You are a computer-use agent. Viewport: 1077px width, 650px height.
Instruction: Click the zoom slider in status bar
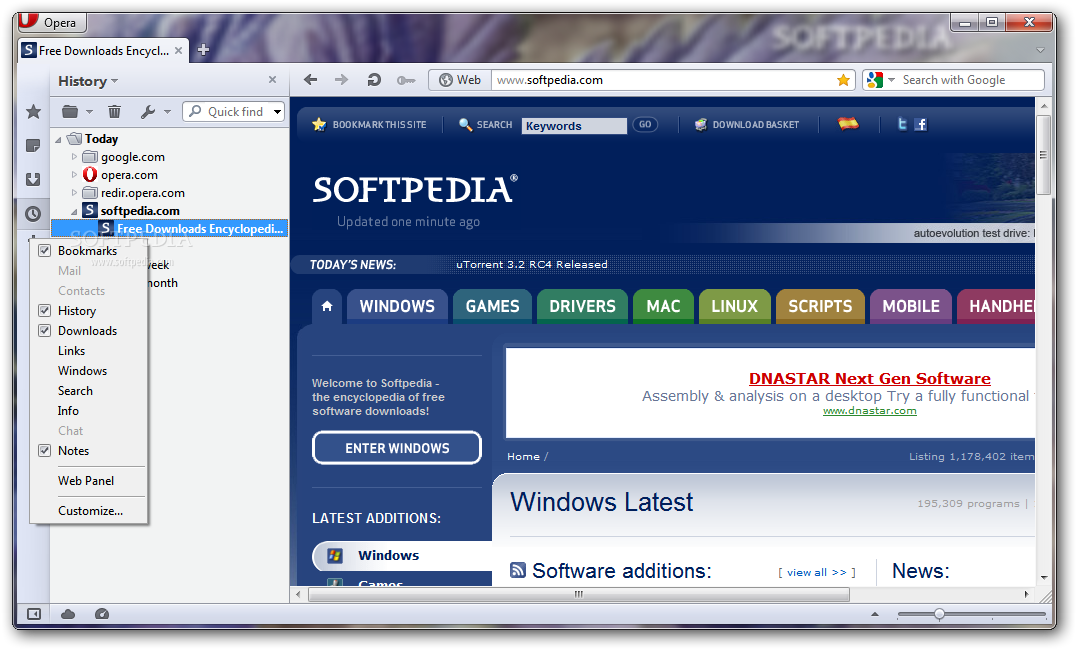(971, 614)
